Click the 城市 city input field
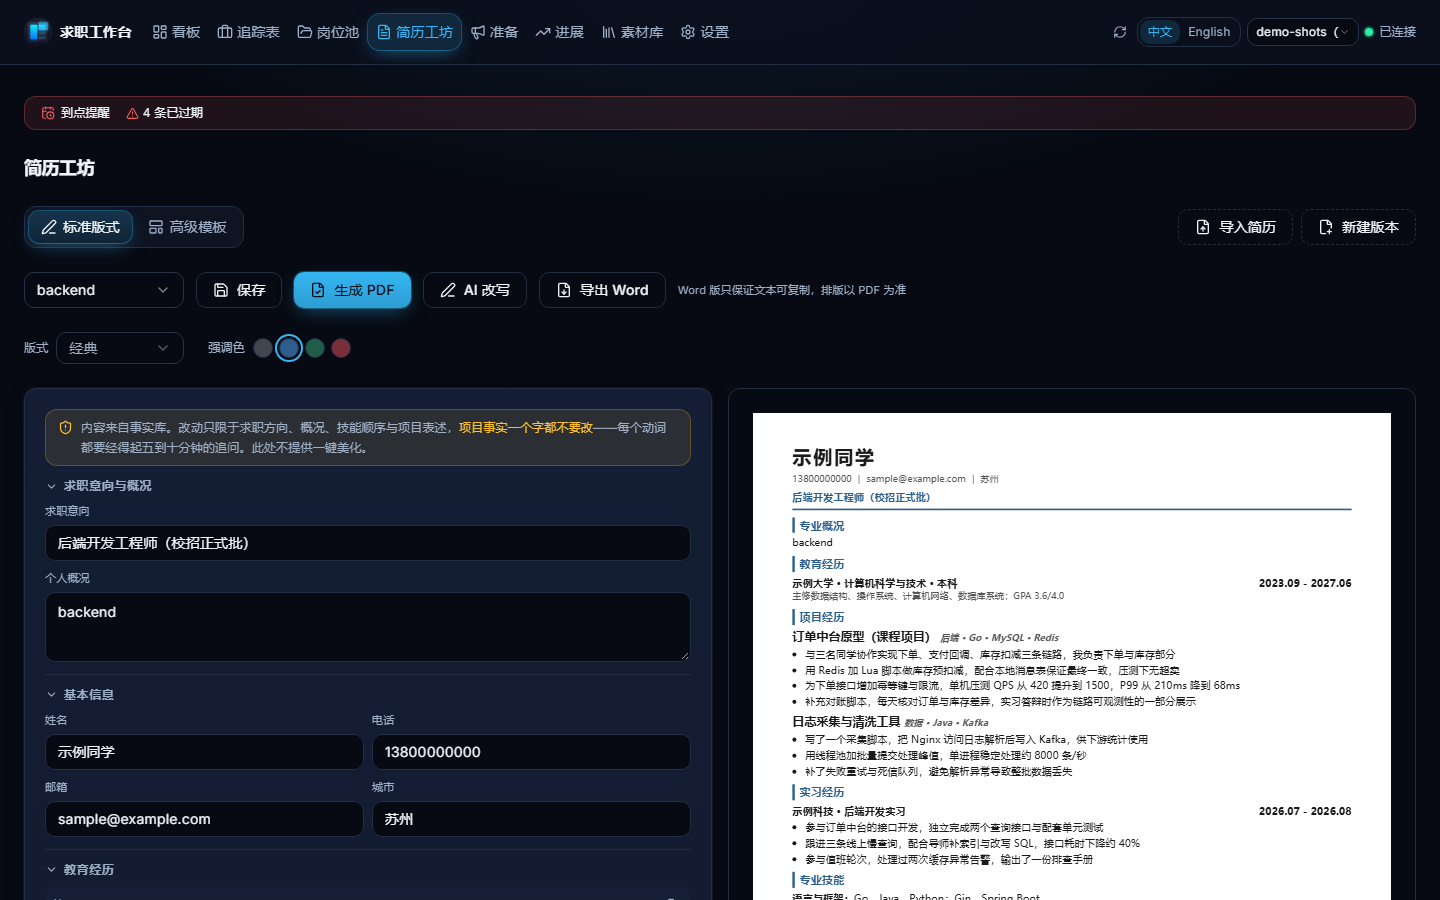Image resolution: width=1440 pixels, height=900 pixels. 531,819
